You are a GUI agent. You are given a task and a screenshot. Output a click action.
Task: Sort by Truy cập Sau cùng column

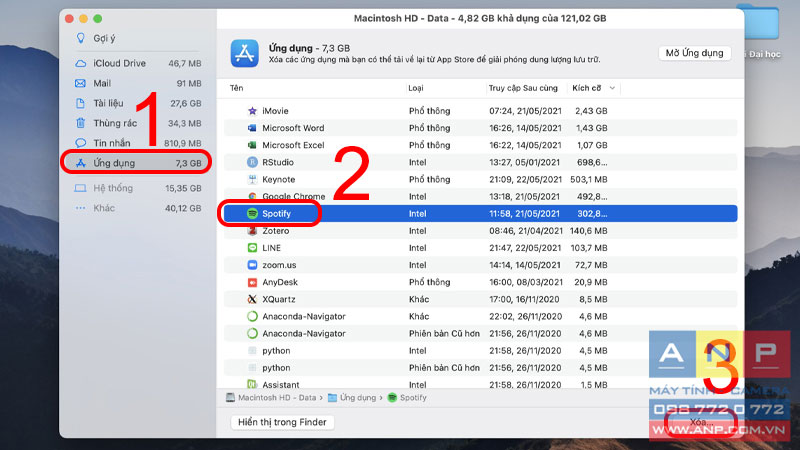click(523, 88)
